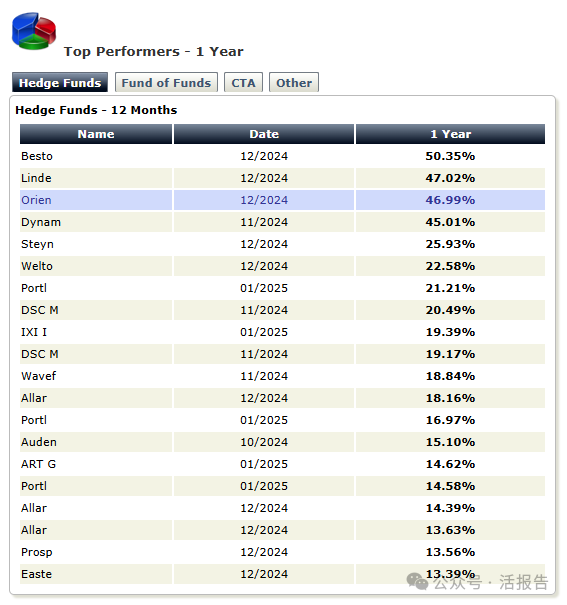The width and height of the screenshot is (567, 605).
Task: Open the Fund of Funds tab
Action: point(166,82)
